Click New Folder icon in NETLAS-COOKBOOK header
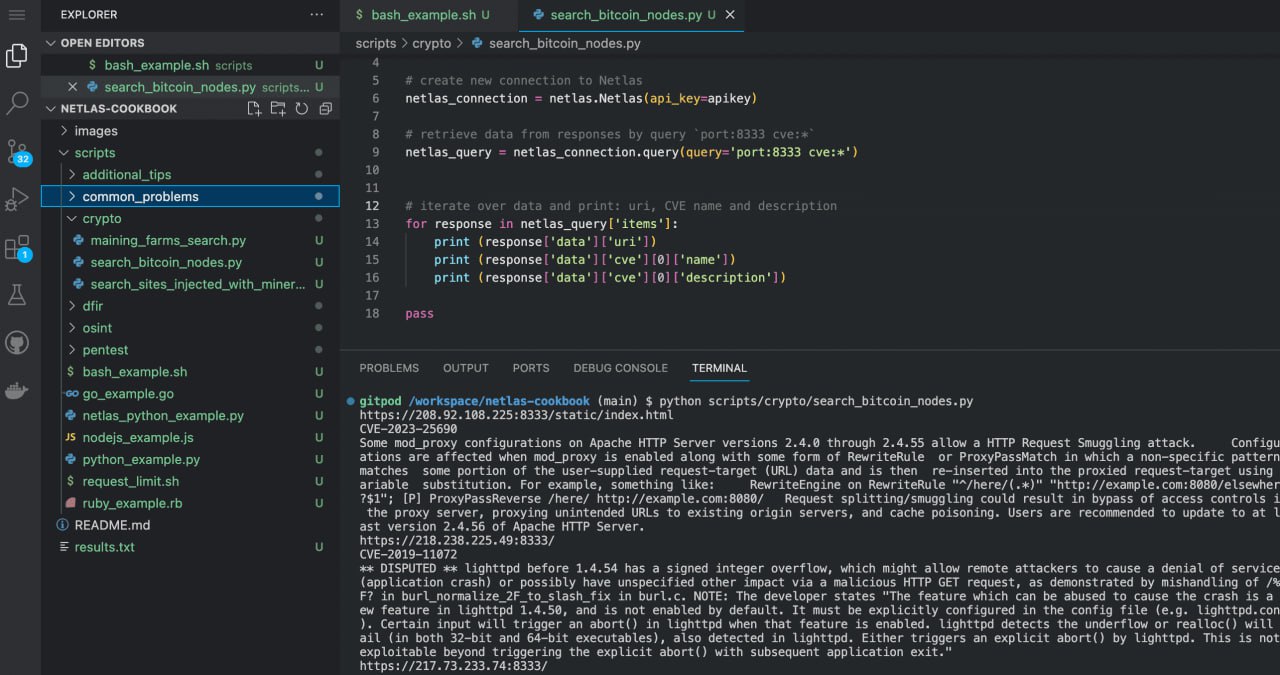This screenshot has width=1280, height=675. point(278,109)
